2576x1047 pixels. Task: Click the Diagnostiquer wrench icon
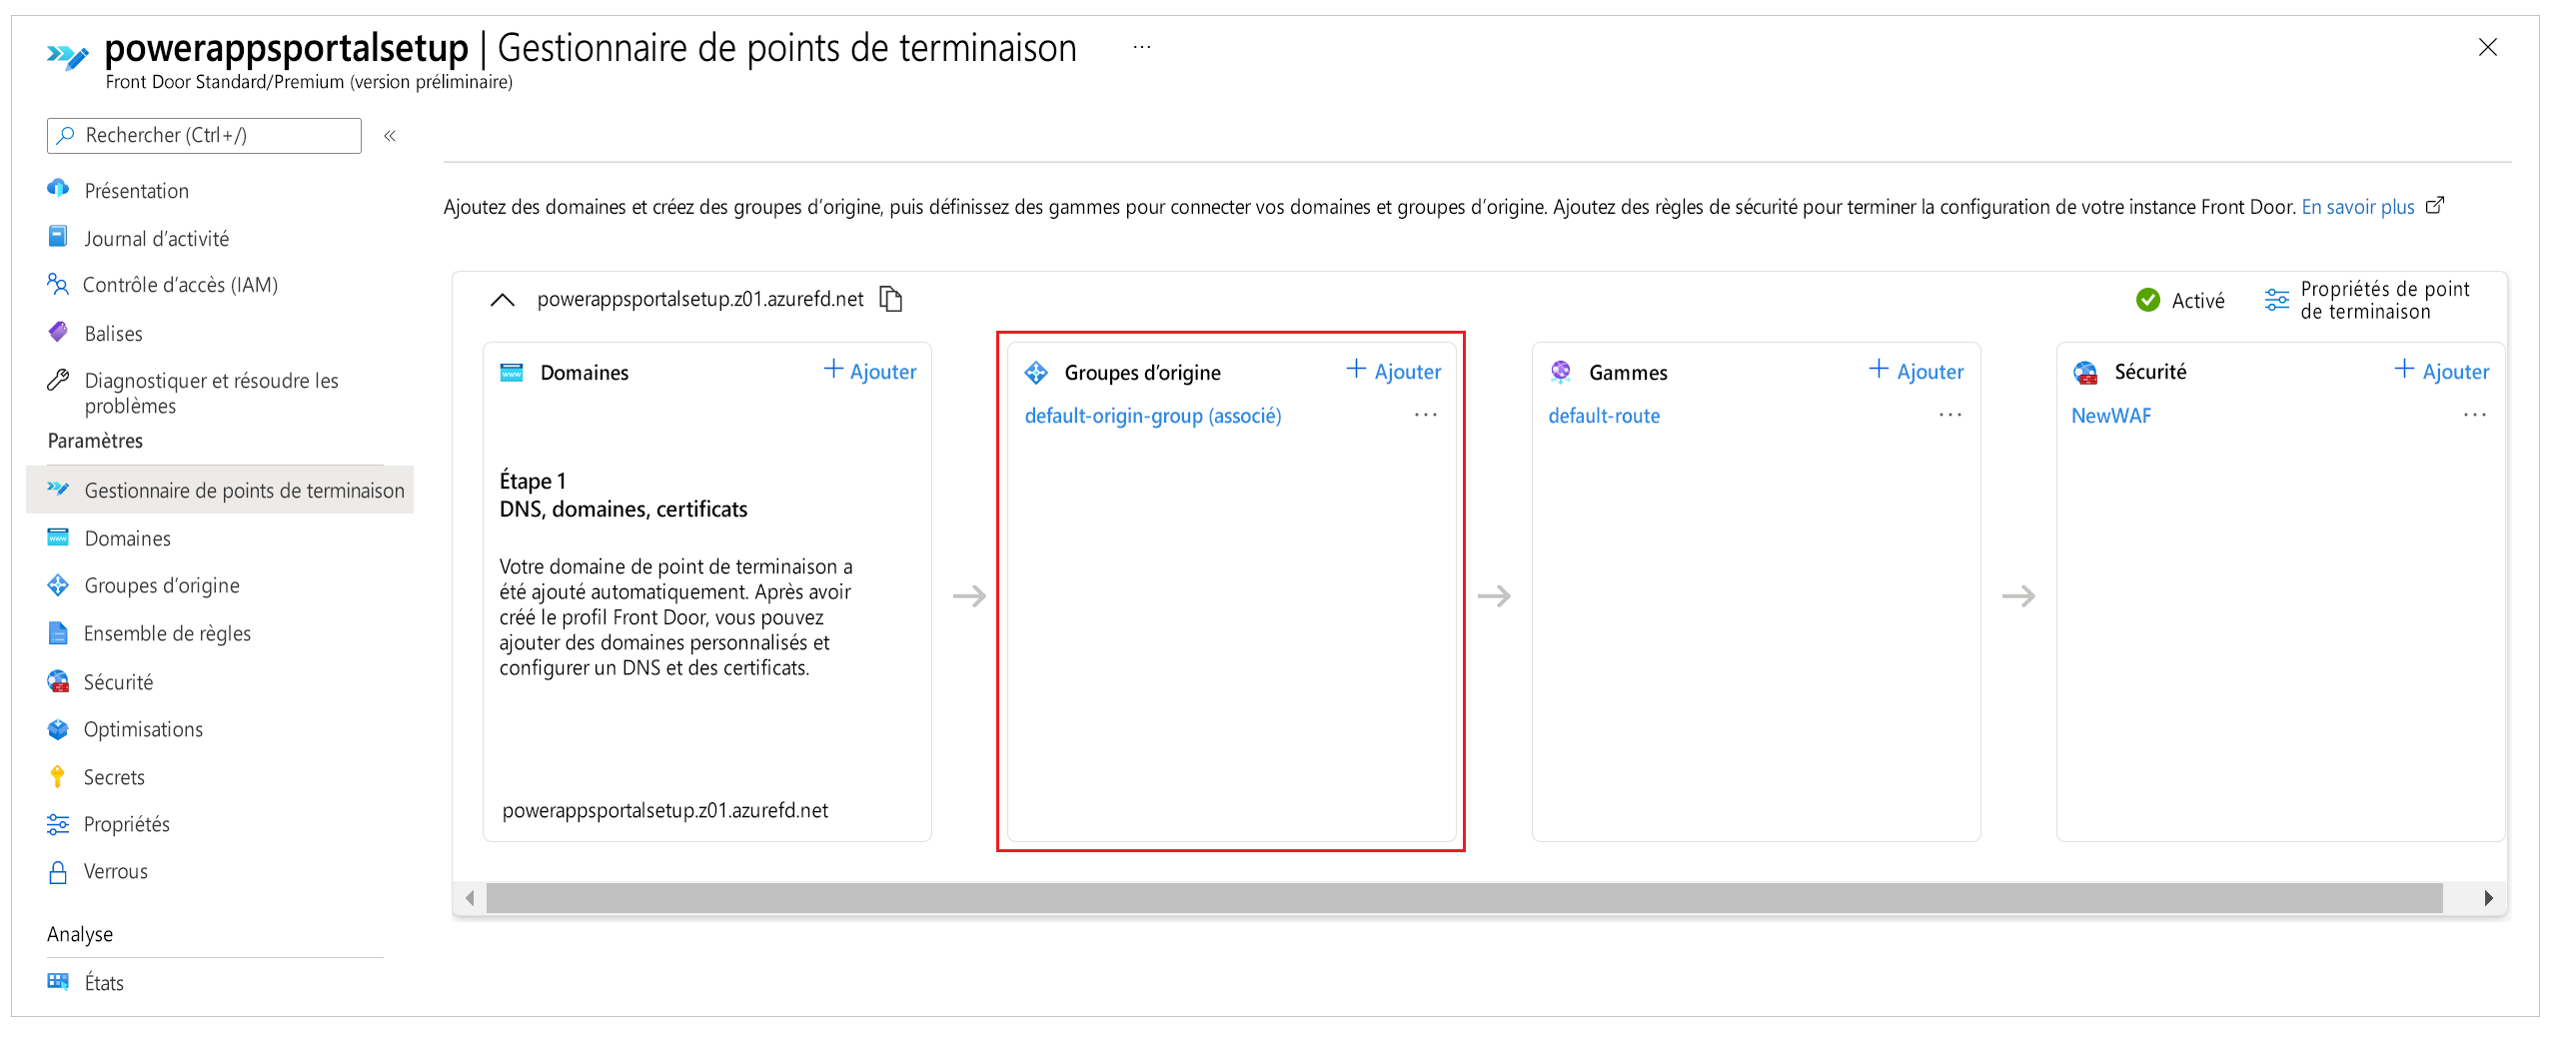[x=58, y=380]
